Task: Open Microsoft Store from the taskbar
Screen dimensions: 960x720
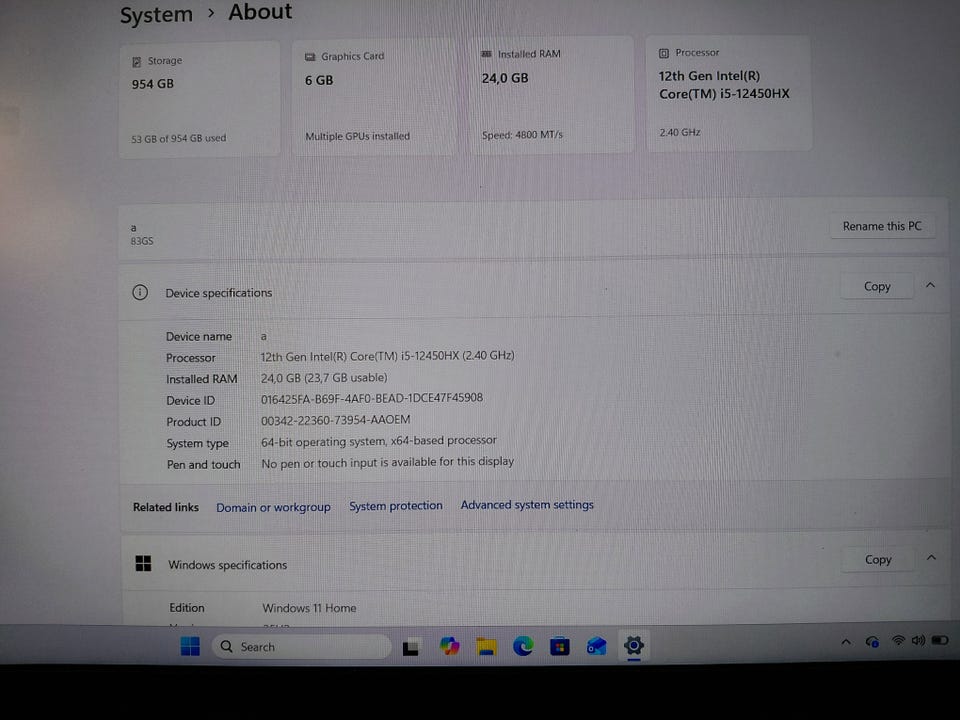Action: [560, 646]
